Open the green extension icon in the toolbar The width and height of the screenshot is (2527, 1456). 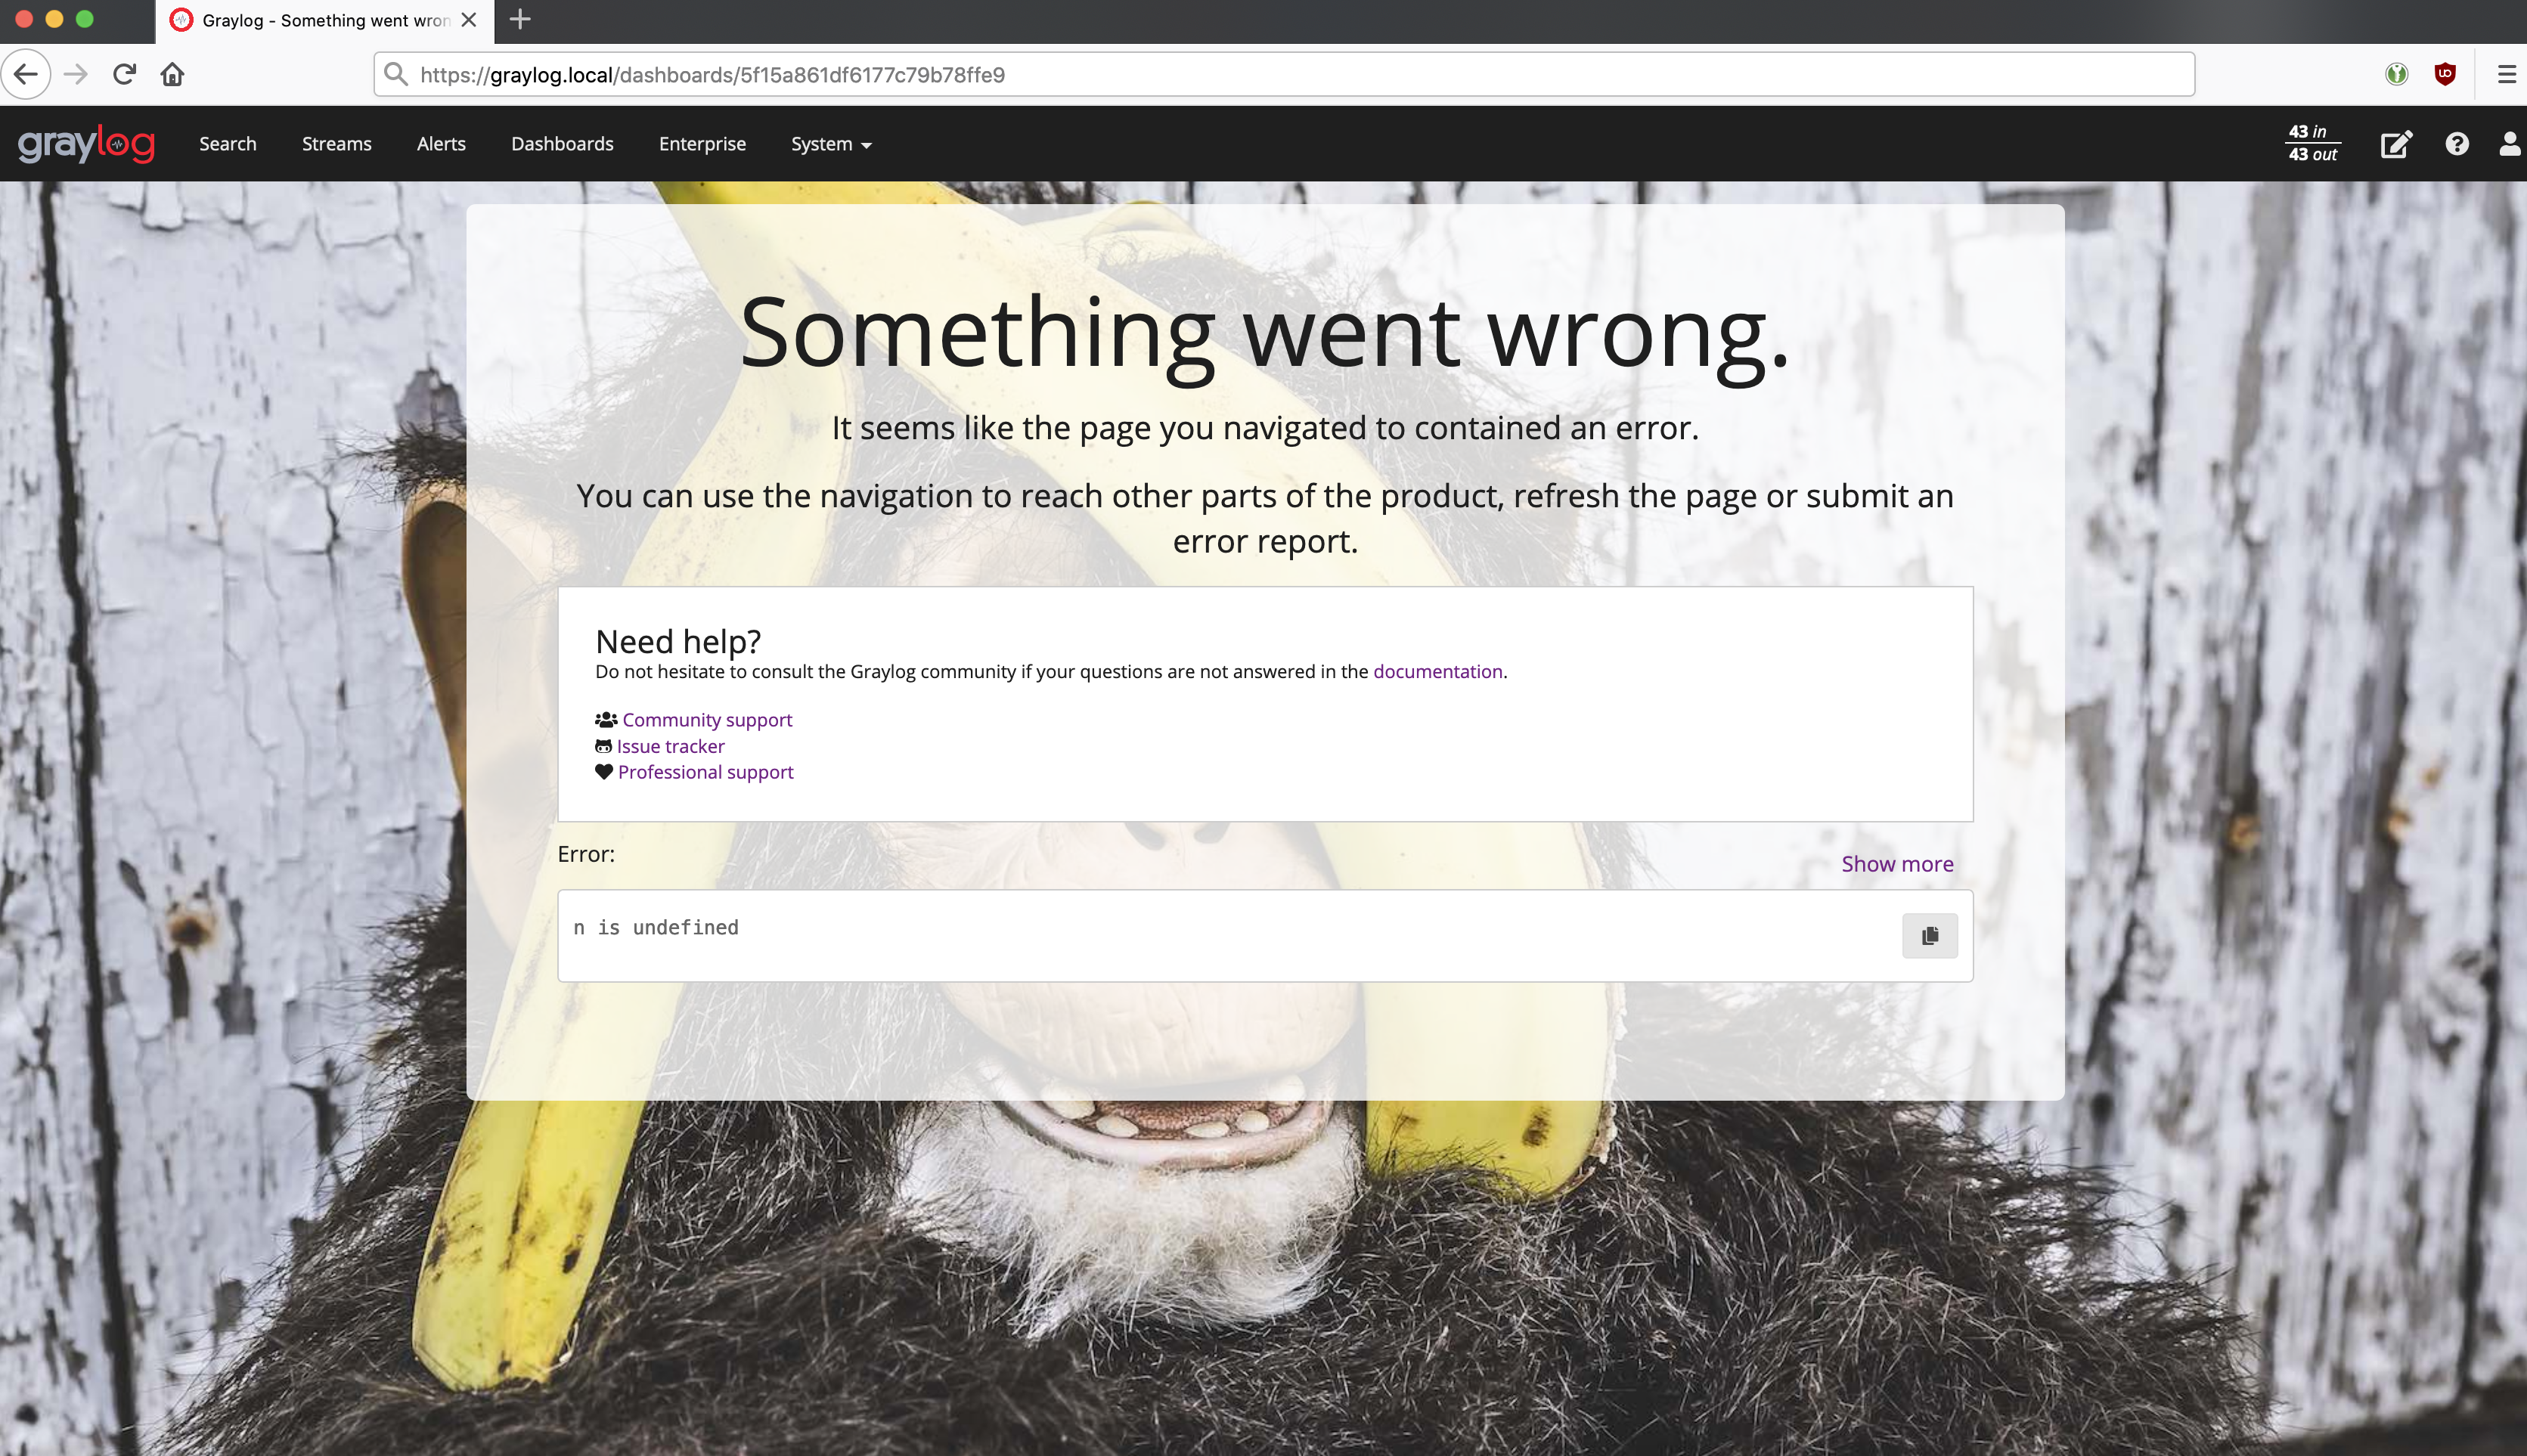2396,74
